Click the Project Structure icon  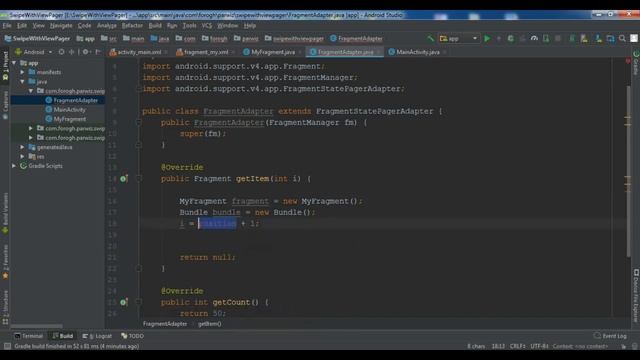click(610, 38)
